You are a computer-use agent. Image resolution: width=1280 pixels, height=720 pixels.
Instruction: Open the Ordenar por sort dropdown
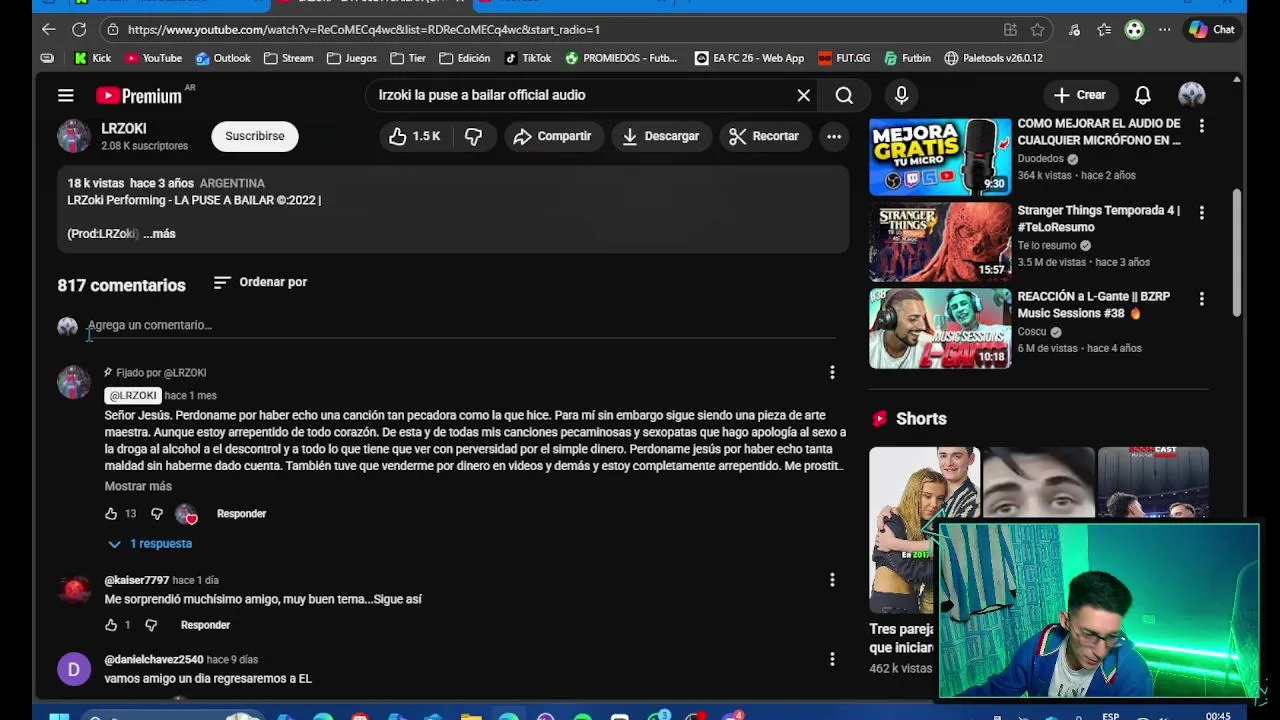[260, 282]
